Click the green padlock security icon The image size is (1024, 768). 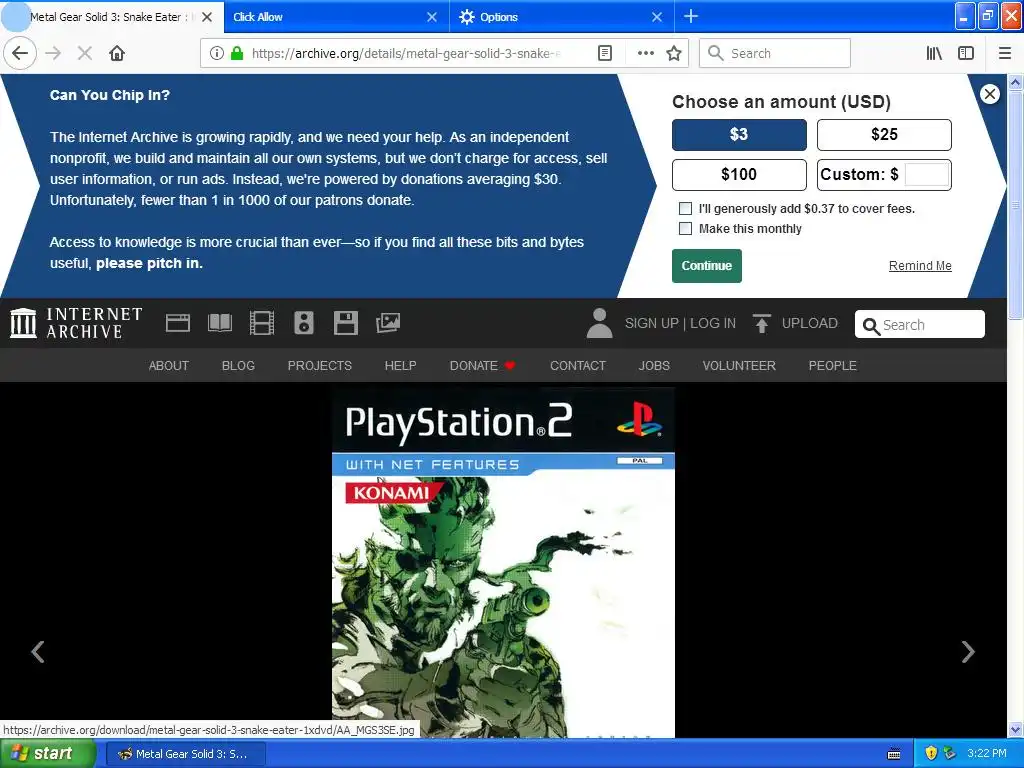pos(237,53)
